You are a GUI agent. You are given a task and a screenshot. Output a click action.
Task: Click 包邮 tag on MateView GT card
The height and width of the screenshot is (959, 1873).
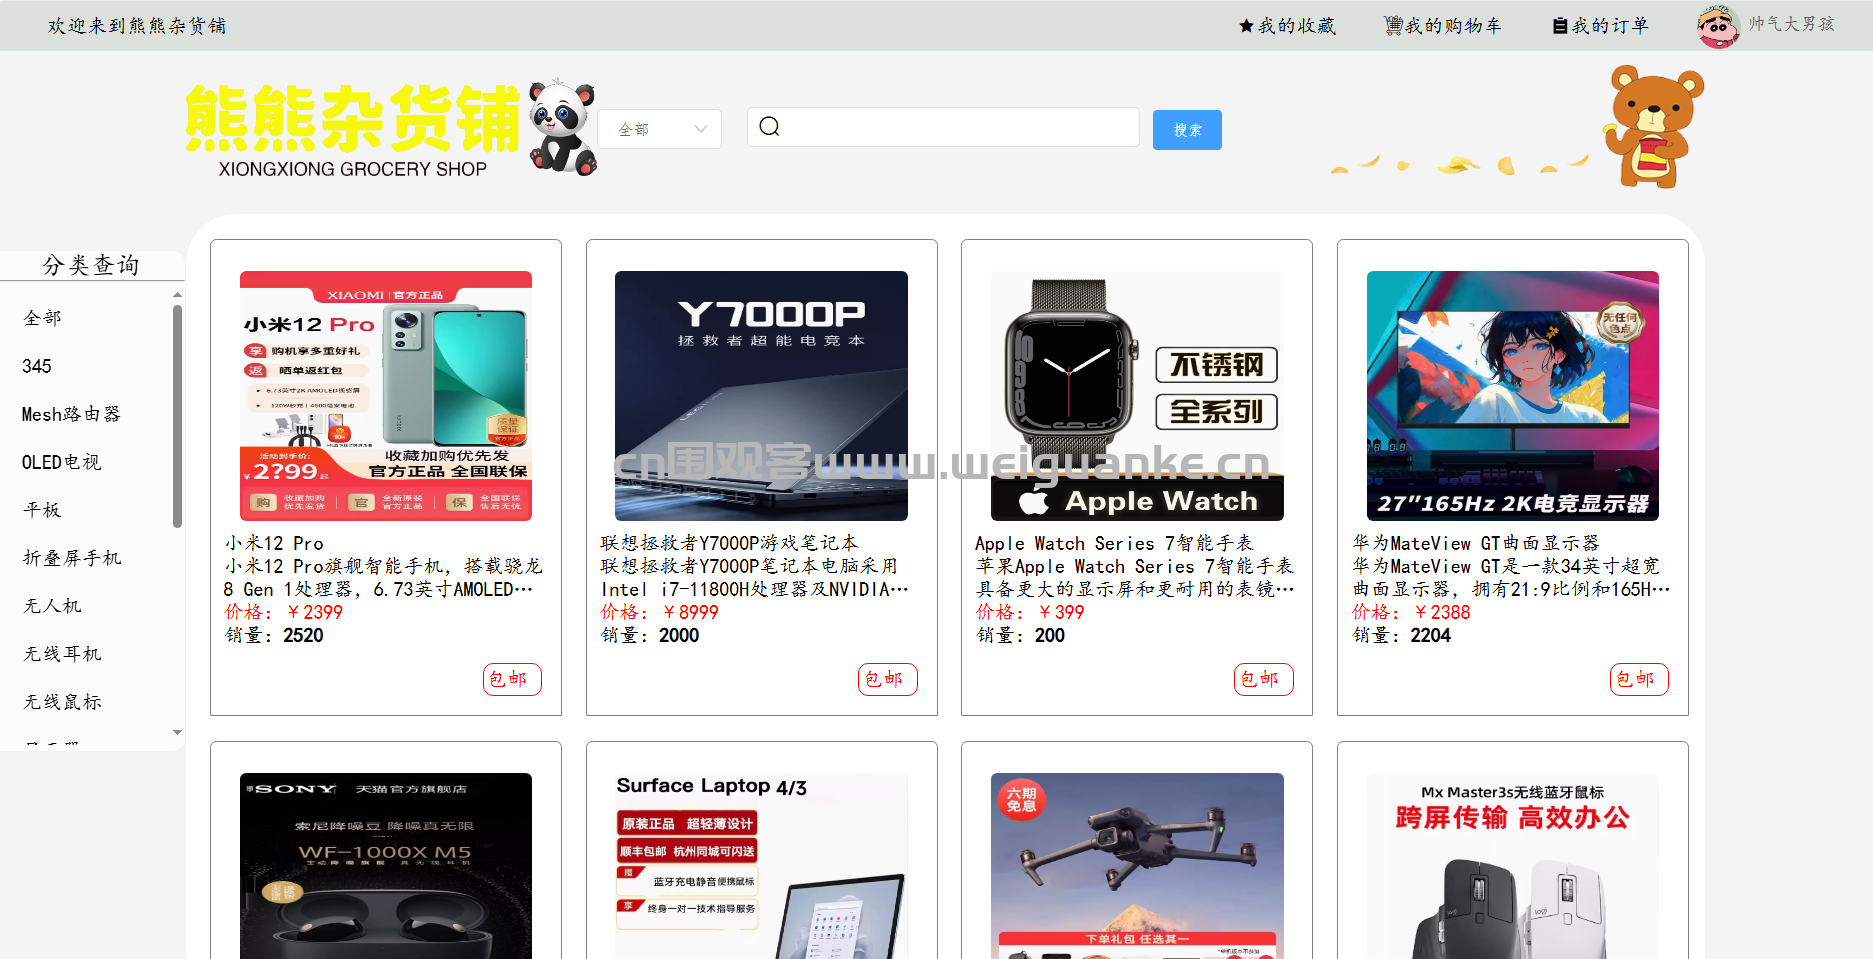pyautogui.click(x=1639, y=679)
